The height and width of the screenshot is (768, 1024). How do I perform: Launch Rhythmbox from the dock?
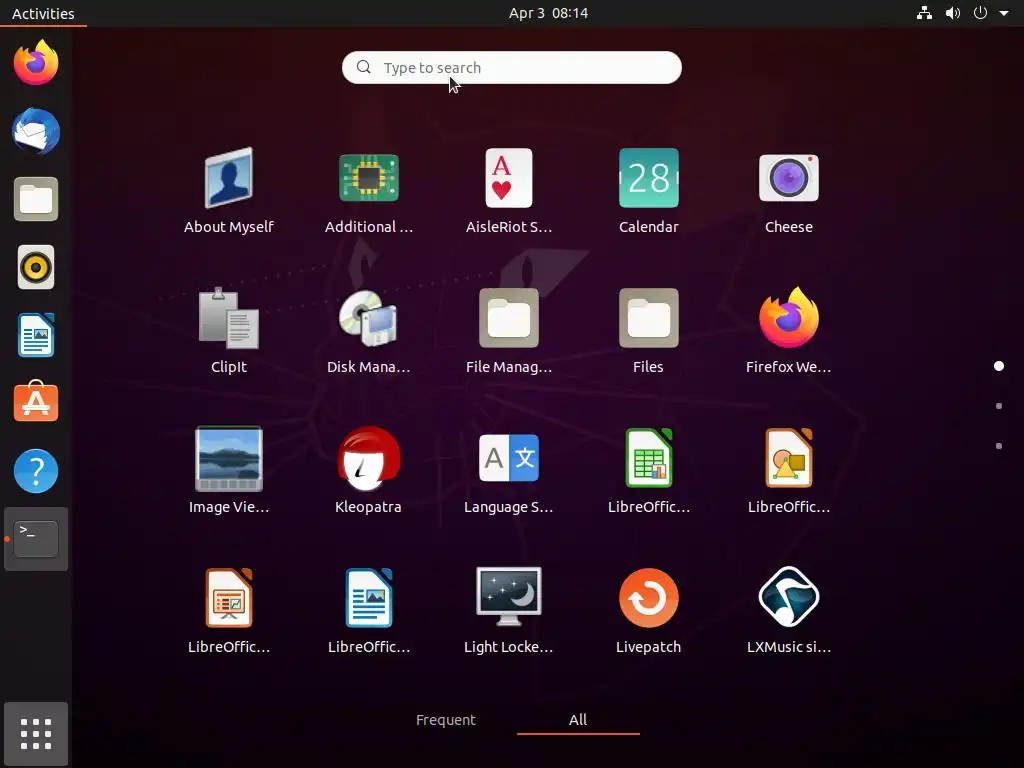click(36, 267)
